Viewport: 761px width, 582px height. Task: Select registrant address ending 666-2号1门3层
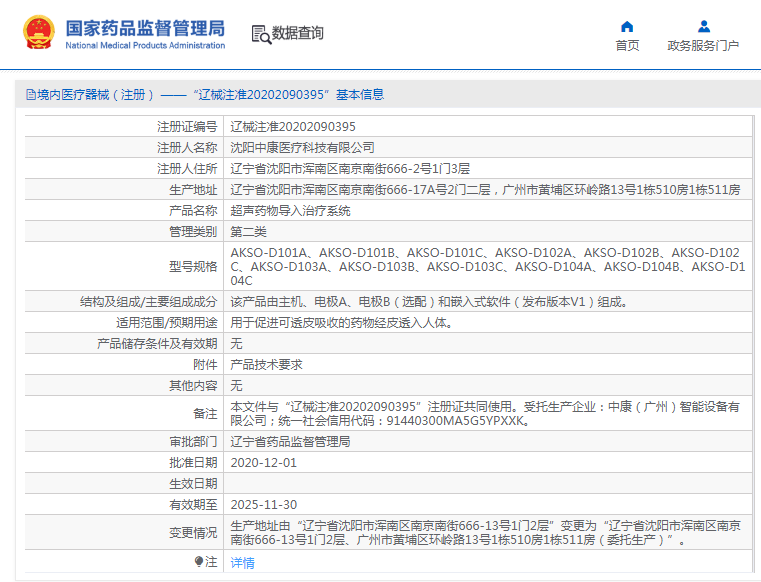[x=349, y=168]
